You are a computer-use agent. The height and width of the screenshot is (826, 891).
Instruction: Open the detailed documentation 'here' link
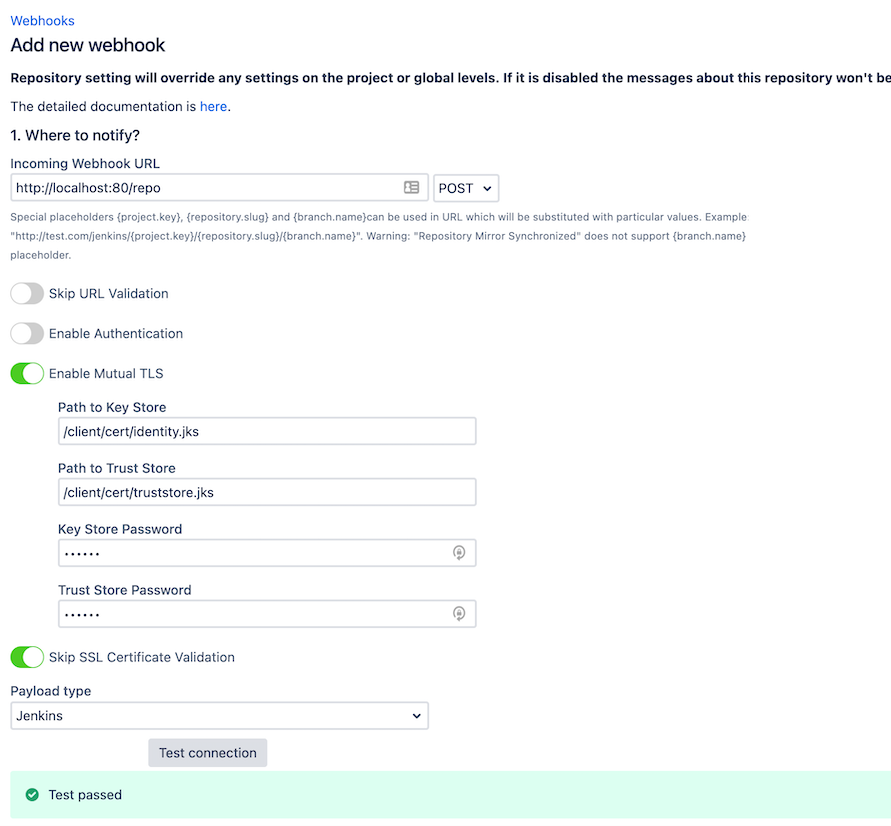point(213,106)
